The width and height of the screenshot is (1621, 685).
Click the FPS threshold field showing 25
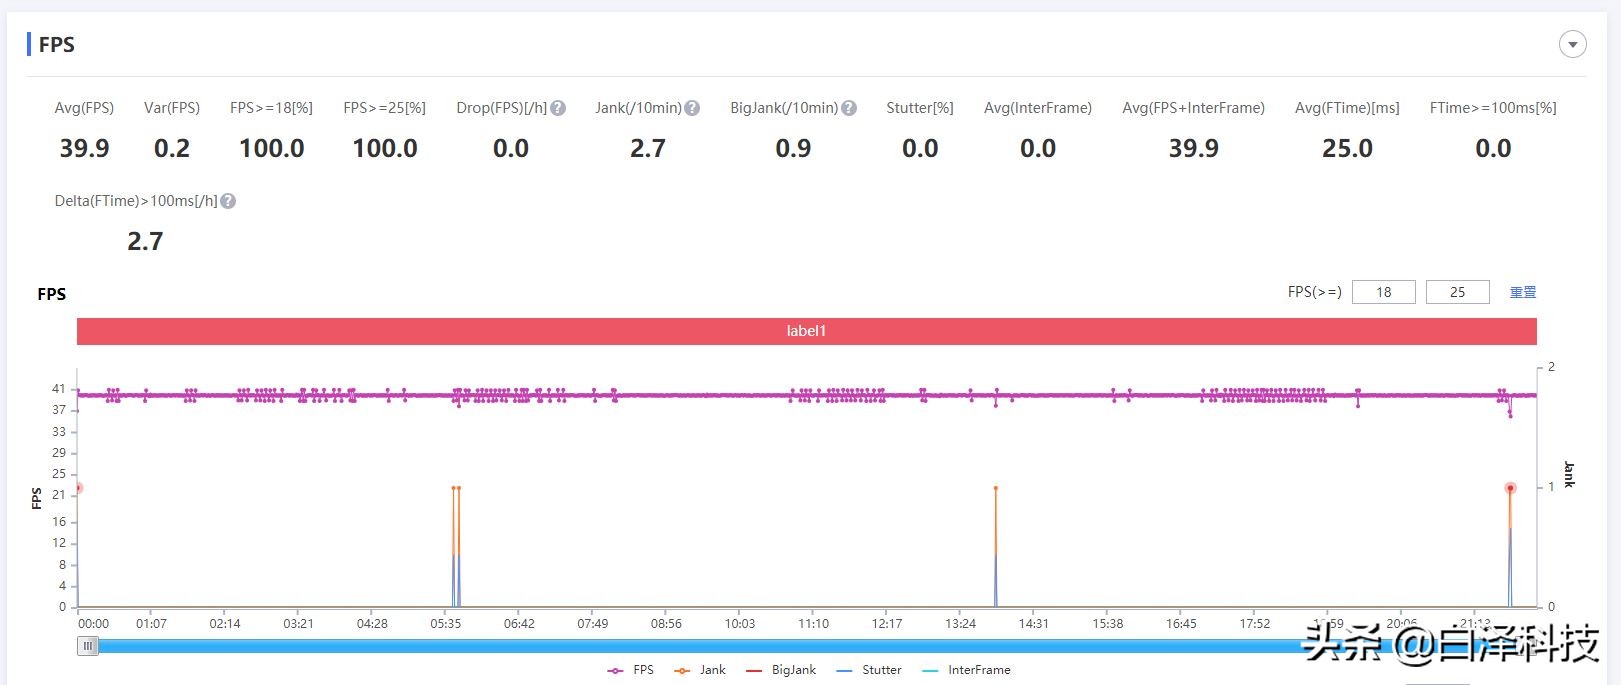click(x=1457, y=292)
